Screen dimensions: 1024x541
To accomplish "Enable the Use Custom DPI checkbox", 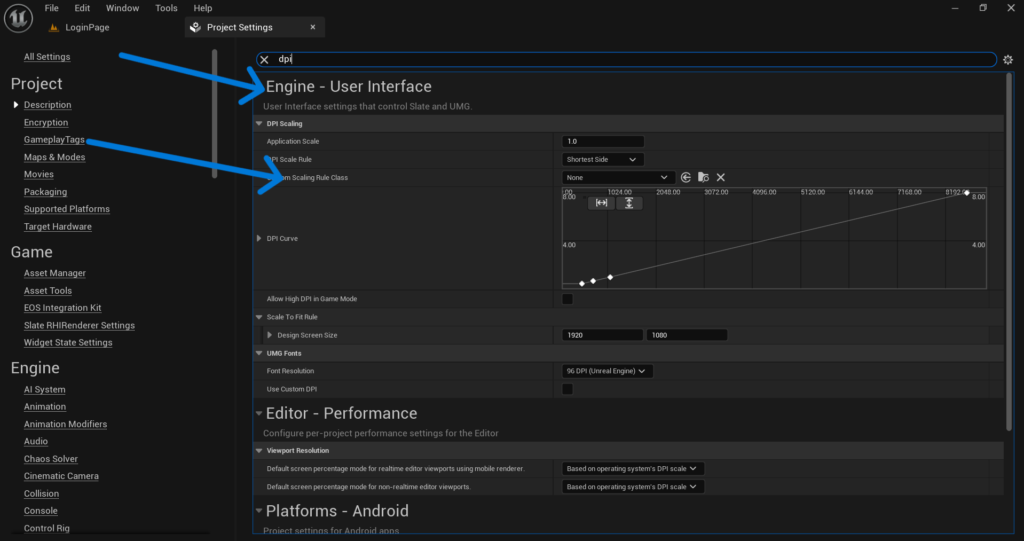I will click(568, 389).
